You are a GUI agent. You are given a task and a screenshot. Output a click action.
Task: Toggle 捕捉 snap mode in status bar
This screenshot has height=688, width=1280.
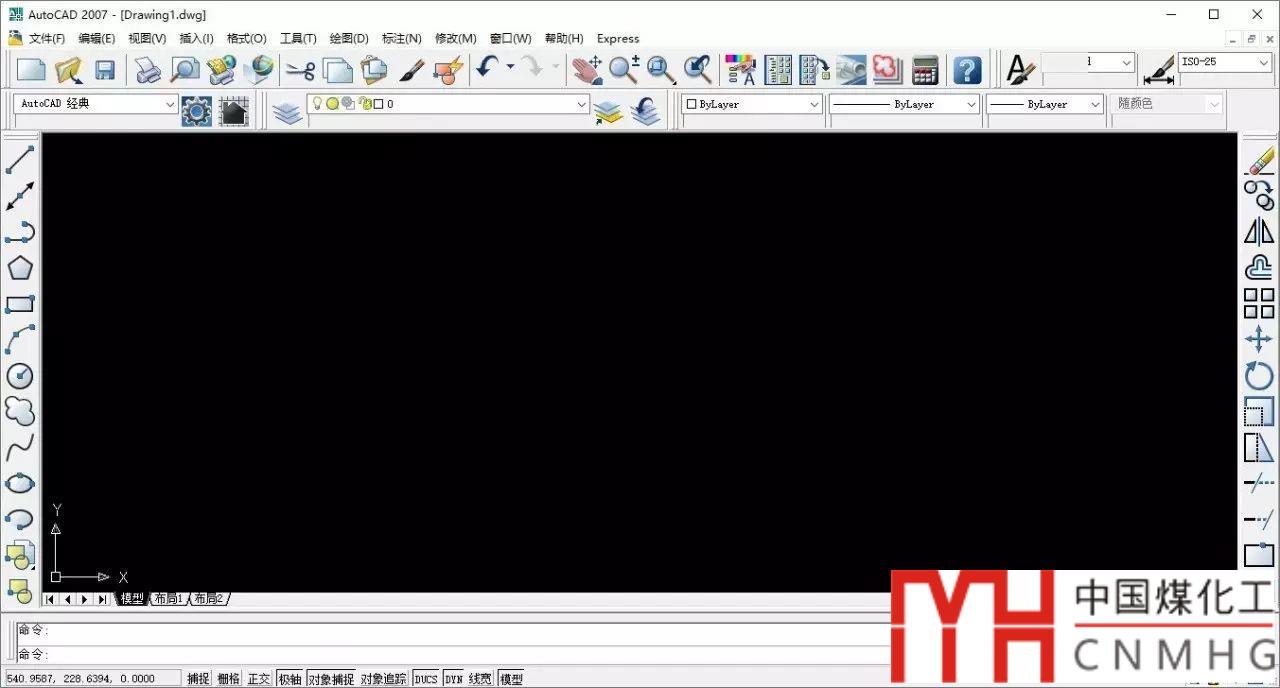coord(198,679)
